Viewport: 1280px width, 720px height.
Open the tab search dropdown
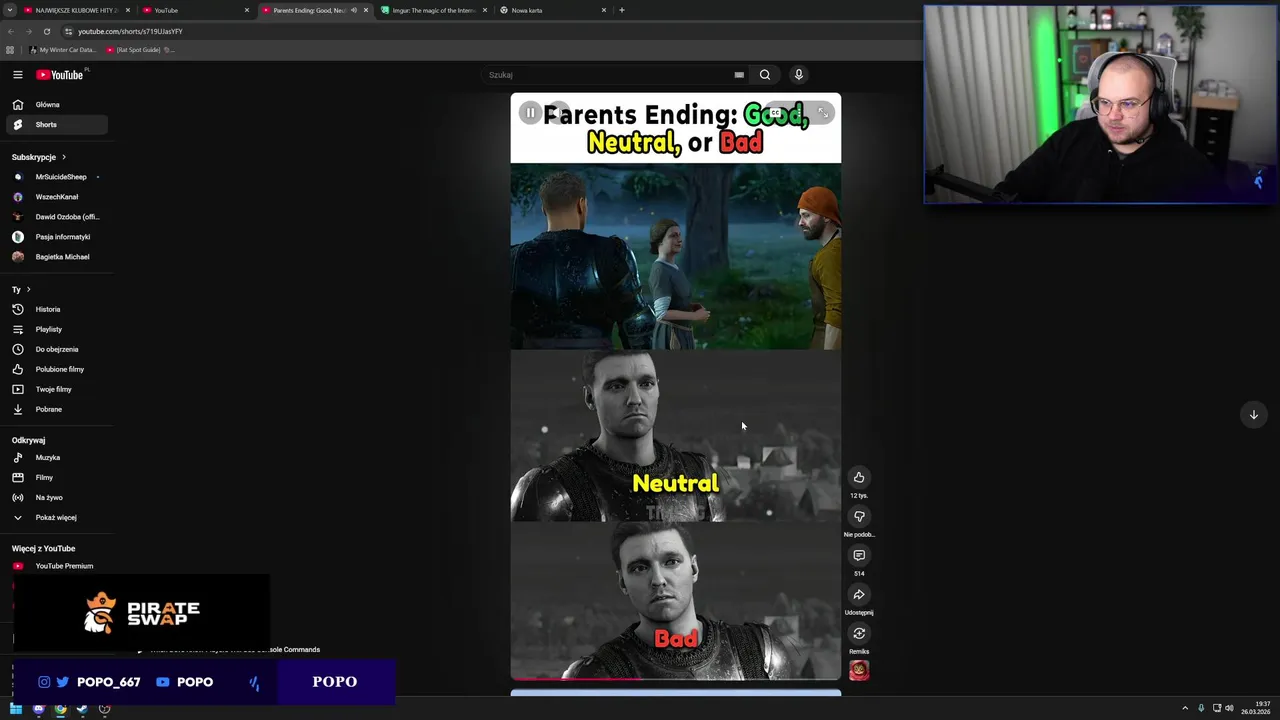[x=9, y=10]
